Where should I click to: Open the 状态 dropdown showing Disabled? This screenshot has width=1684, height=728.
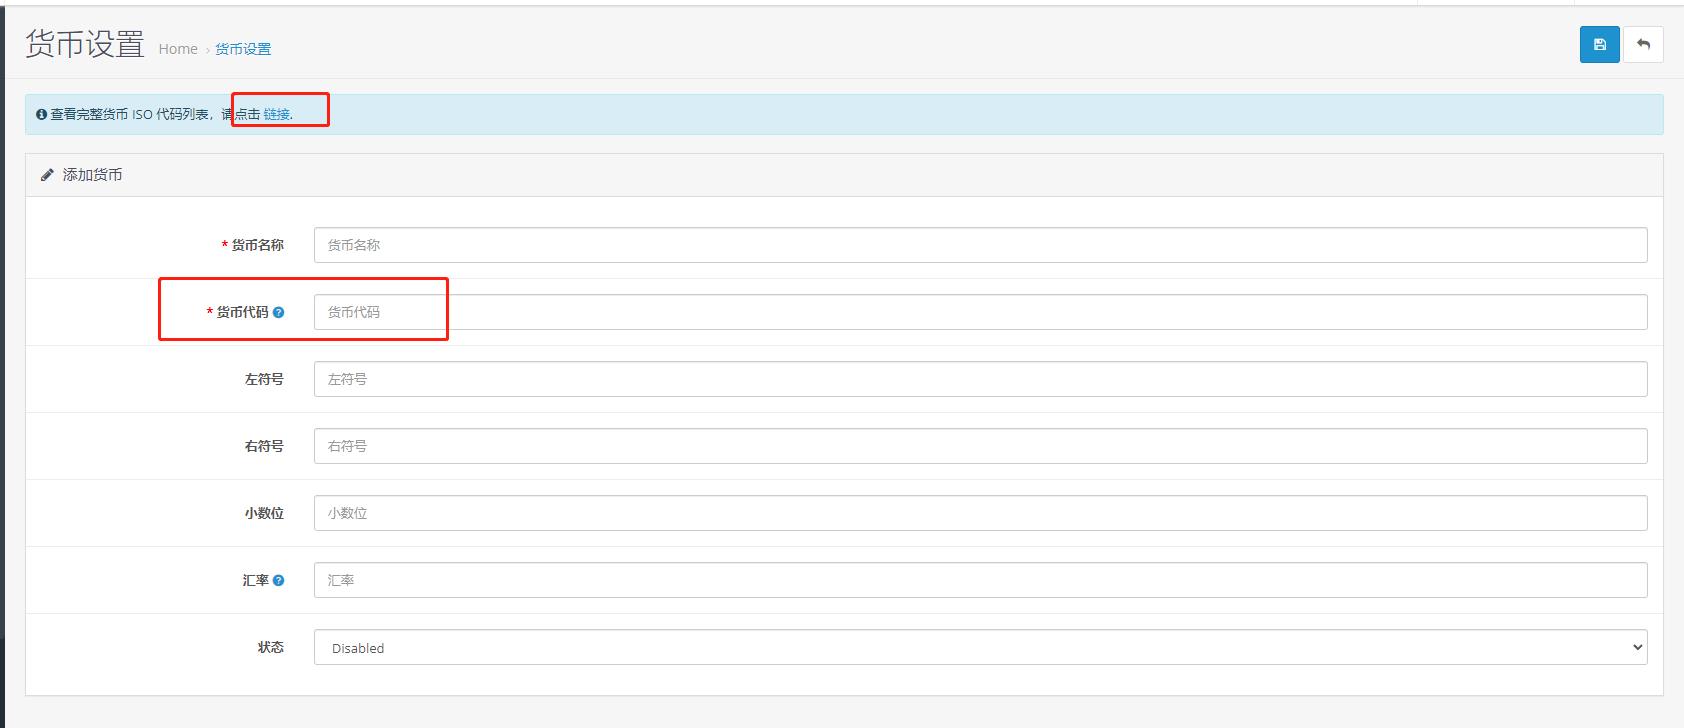tap(980, 647)
